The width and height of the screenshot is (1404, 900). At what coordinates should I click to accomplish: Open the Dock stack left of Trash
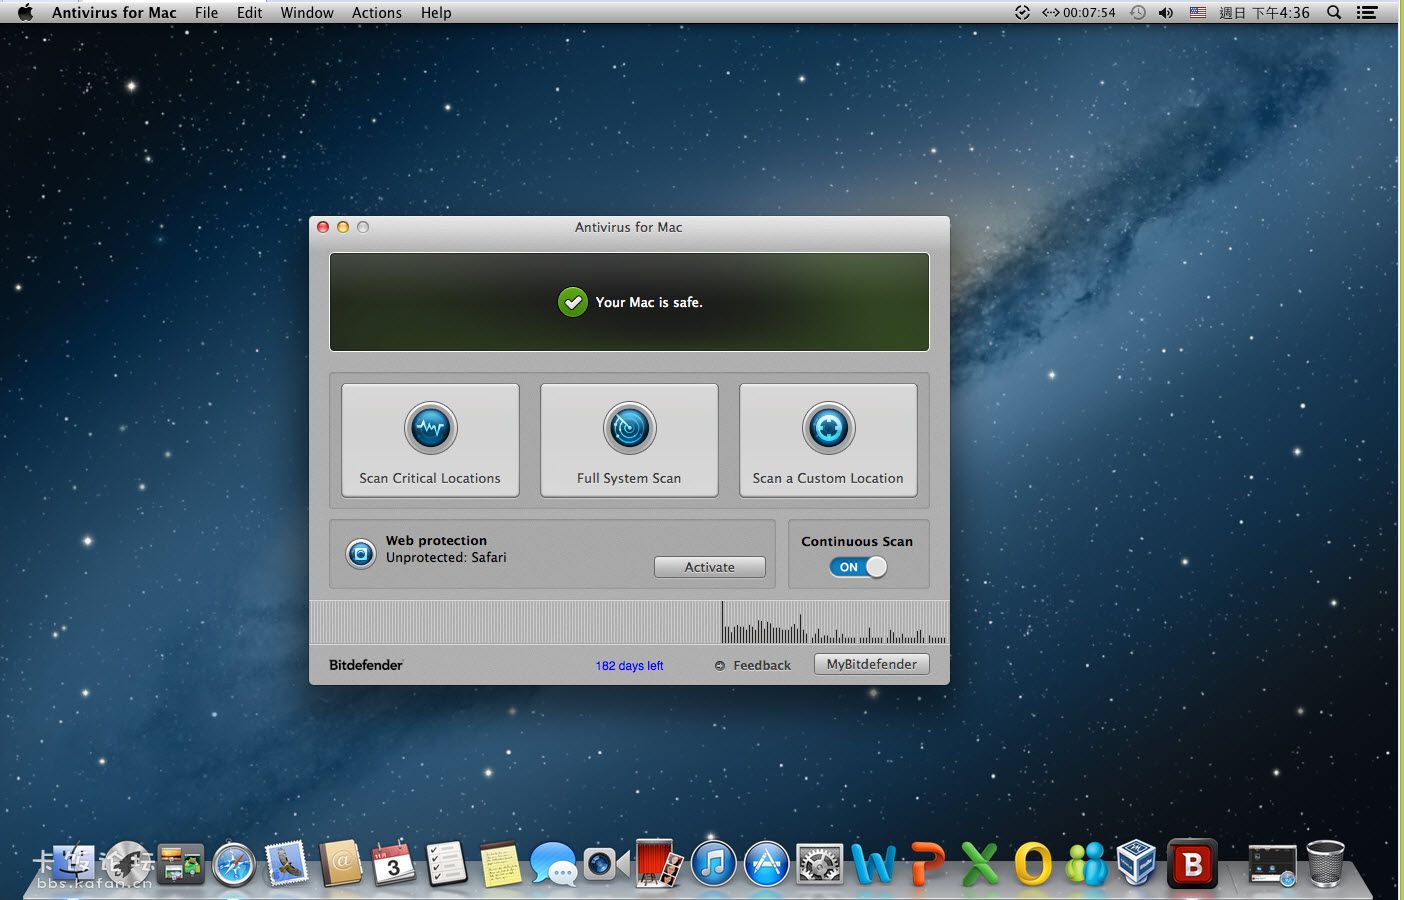(x=1272, y=864)
